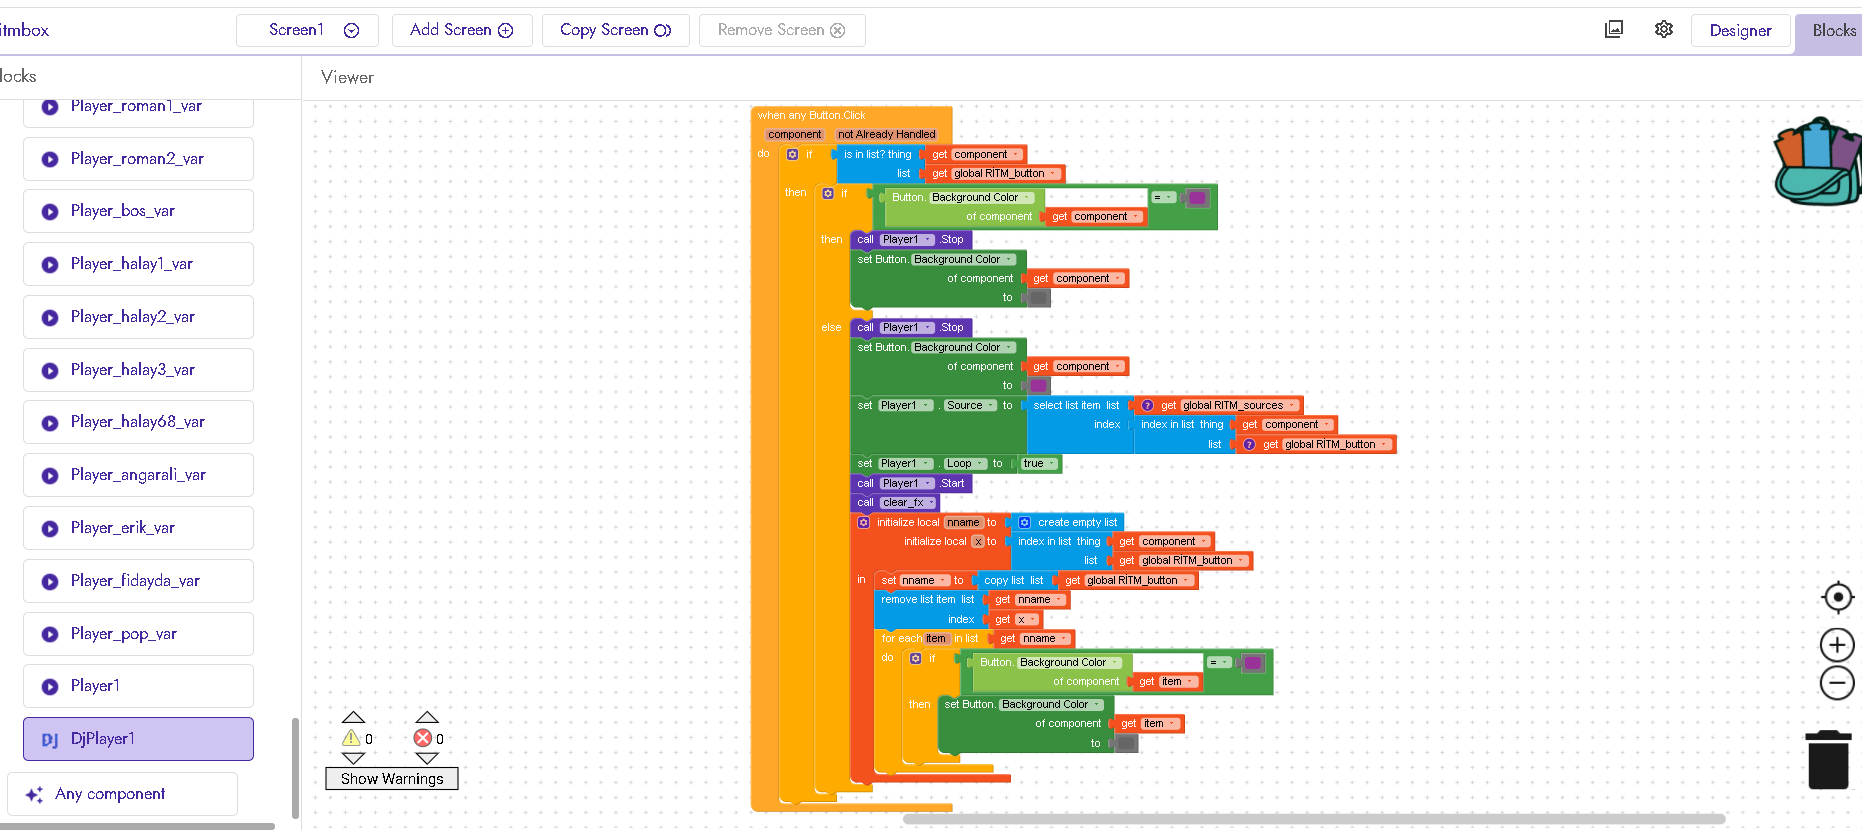The height and width of the screenshot is (830, 1862).
Task: Switch to the Blocks view
Action: coord(1833,31)
